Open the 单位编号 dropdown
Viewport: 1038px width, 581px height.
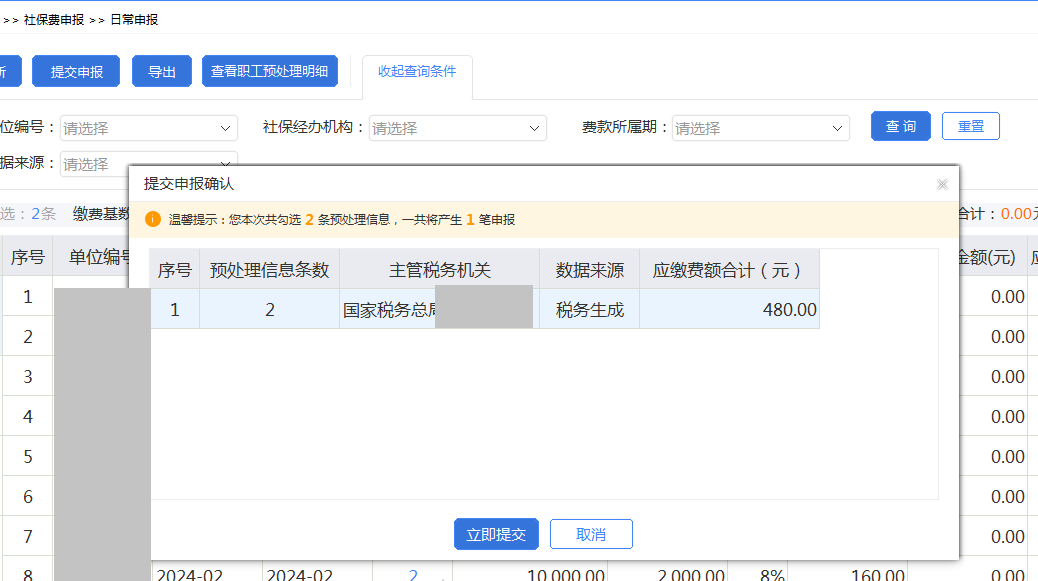coord(149,128)
